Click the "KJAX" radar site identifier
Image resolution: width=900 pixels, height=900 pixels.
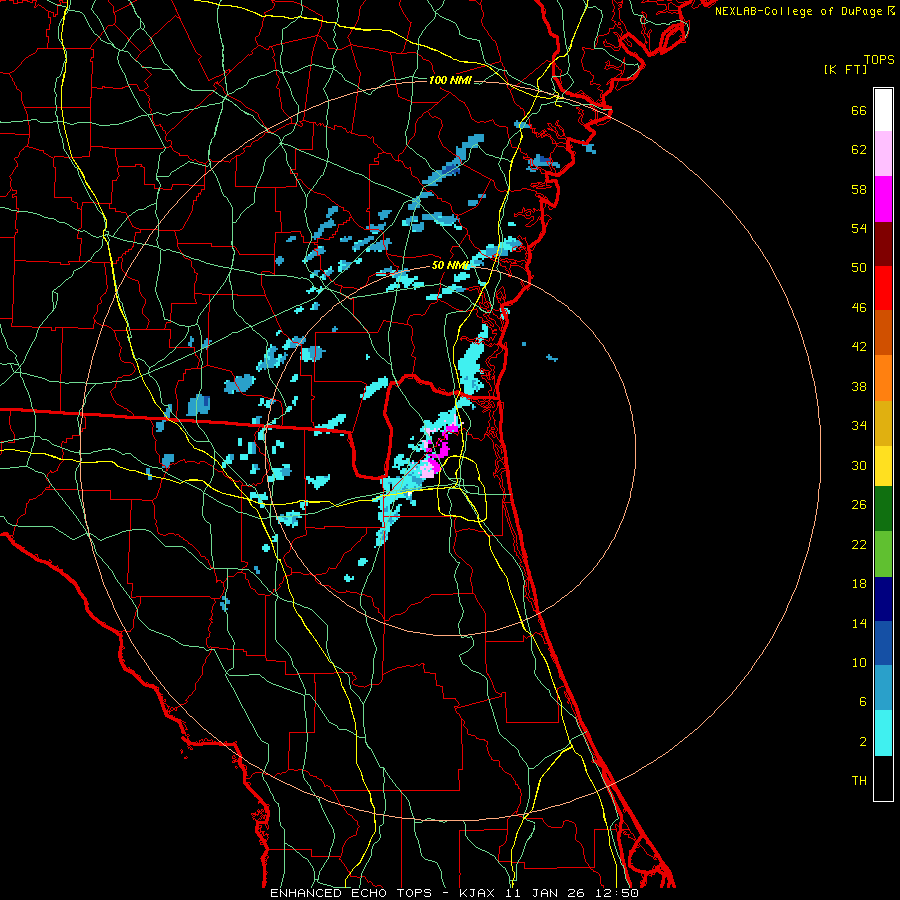tap(476, 893)
